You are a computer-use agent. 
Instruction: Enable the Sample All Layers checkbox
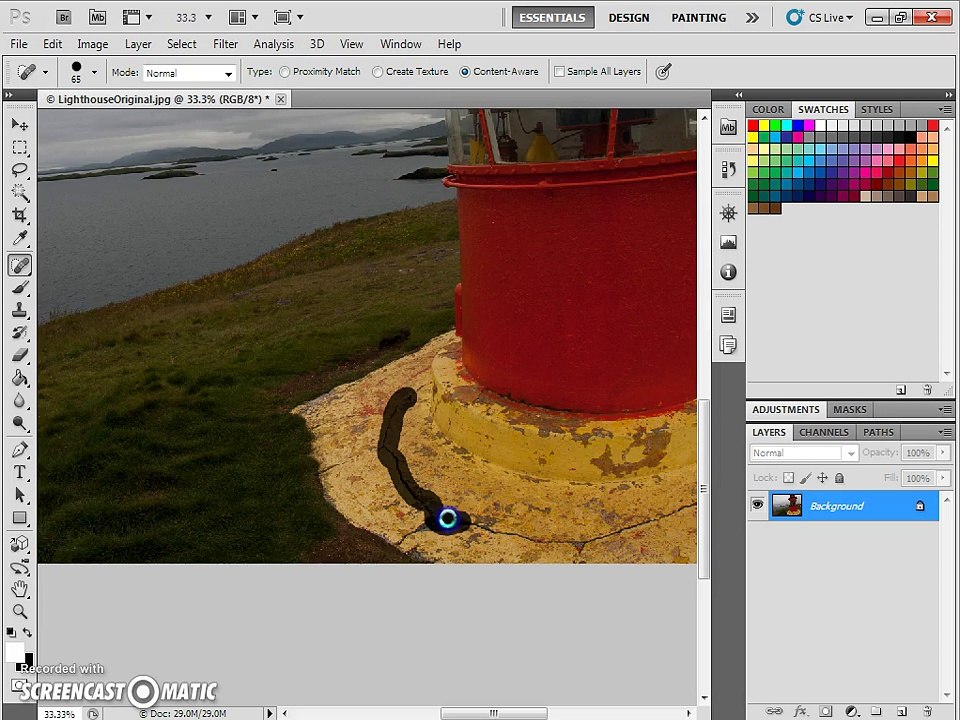[x=559, y=72]
